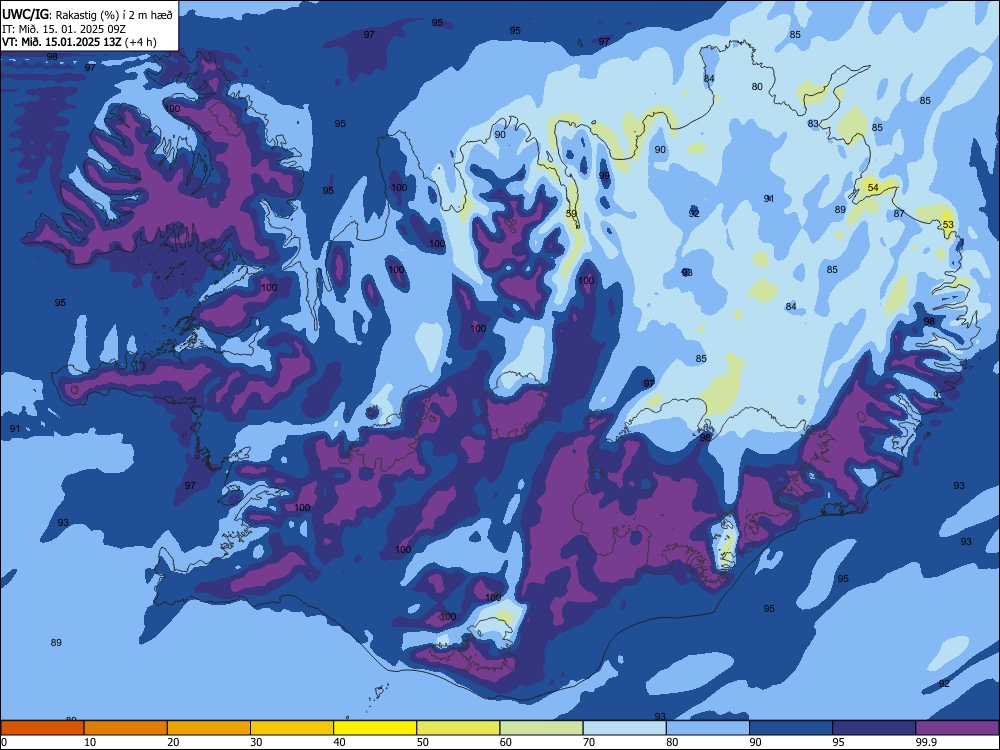Click the 20–30 light orange legend swatch
Viewport: 1000px width, 750px height.
pos(209,728)
